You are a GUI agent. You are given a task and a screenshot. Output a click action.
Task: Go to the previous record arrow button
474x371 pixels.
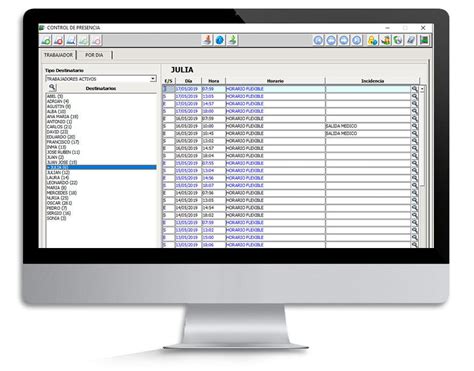click(x=331, y=40)
